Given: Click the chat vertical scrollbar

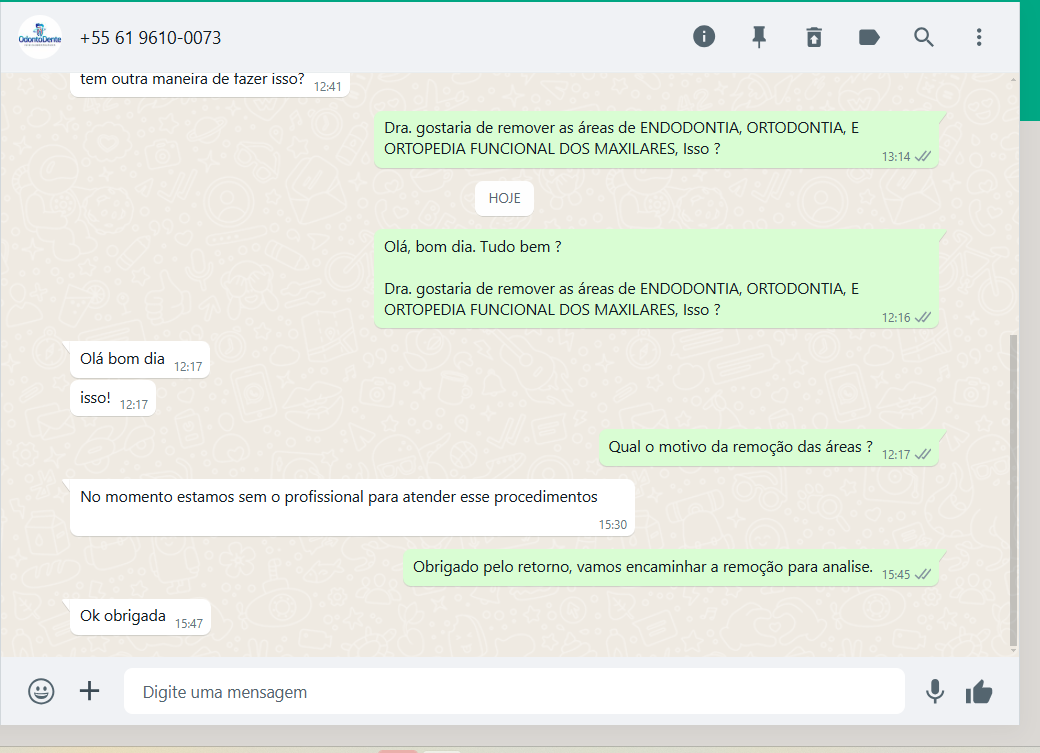Looking at the screenshot, I should [1013, 490].
